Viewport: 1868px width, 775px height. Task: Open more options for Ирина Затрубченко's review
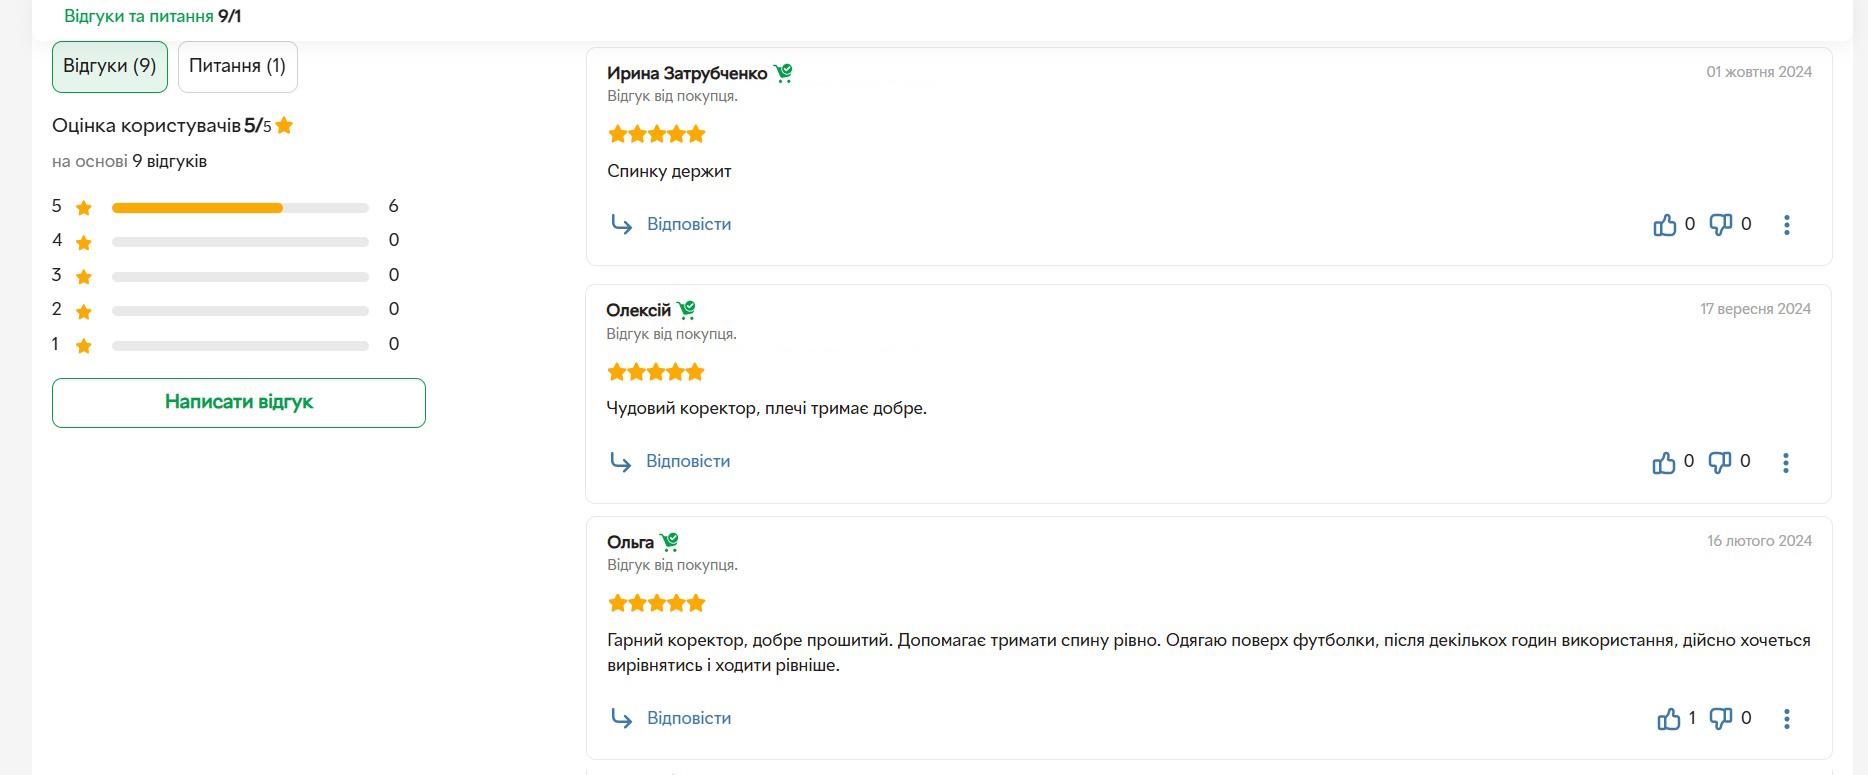[x=1787, y=225]
